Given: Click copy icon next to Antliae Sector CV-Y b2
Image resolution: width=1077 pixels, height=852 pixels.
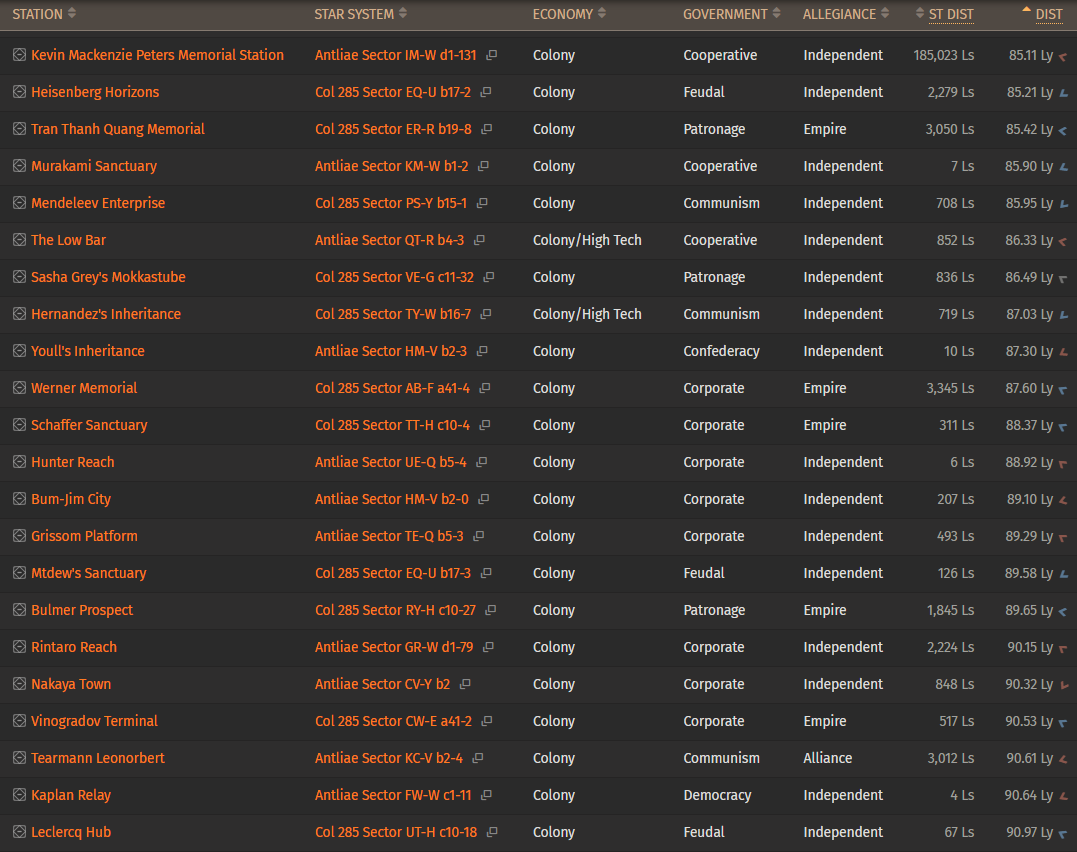Looking at the screenshot, I should pos(465,684).
